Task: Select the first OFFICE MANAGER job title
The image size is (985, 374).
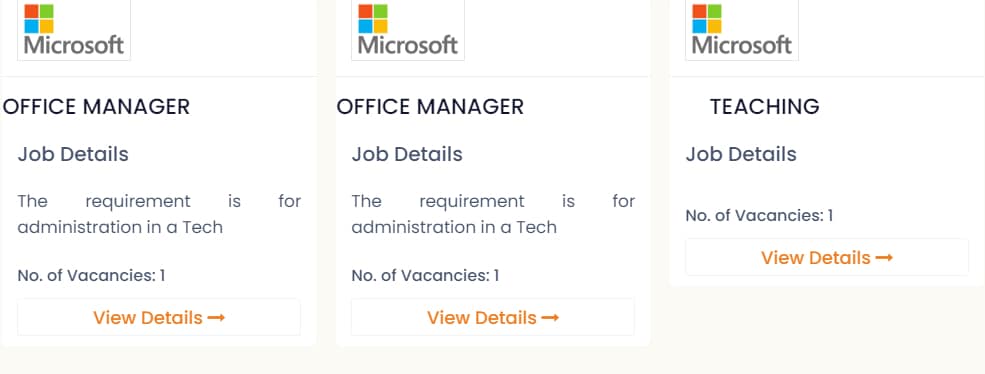Action: point(96,107)
